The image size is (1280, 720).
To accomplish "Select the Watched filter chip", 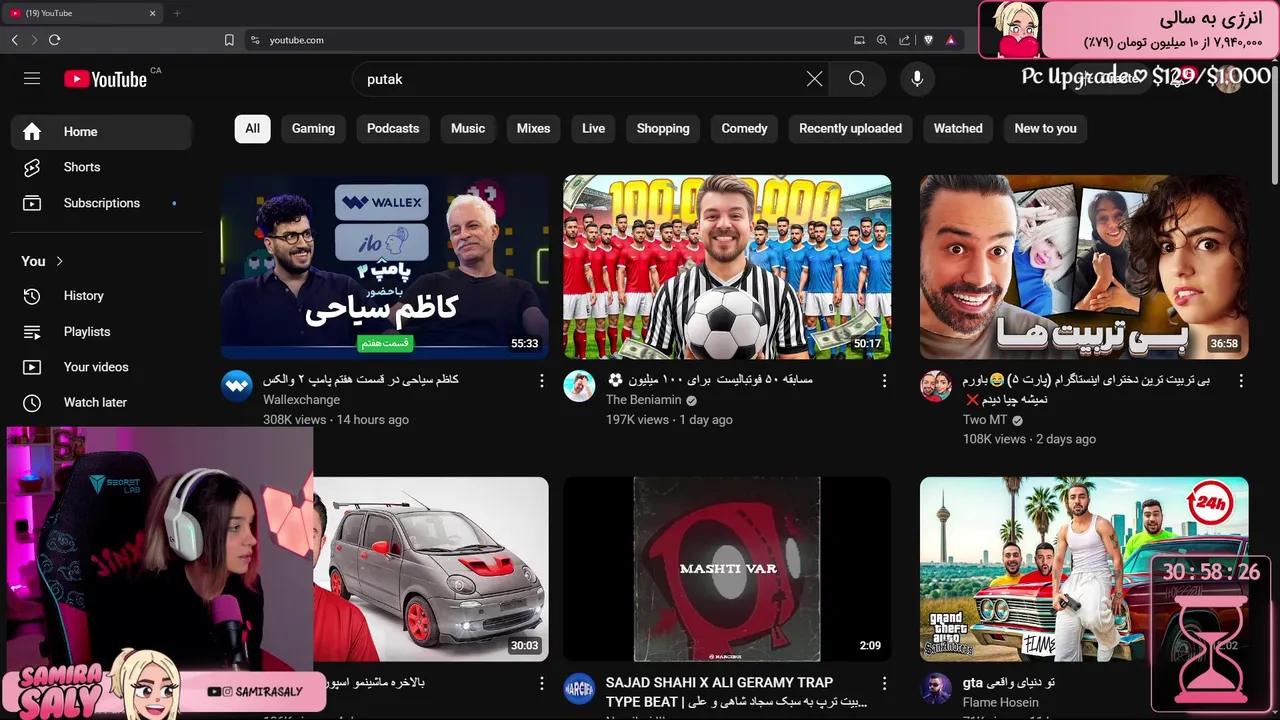I will (x=958, y=128).
